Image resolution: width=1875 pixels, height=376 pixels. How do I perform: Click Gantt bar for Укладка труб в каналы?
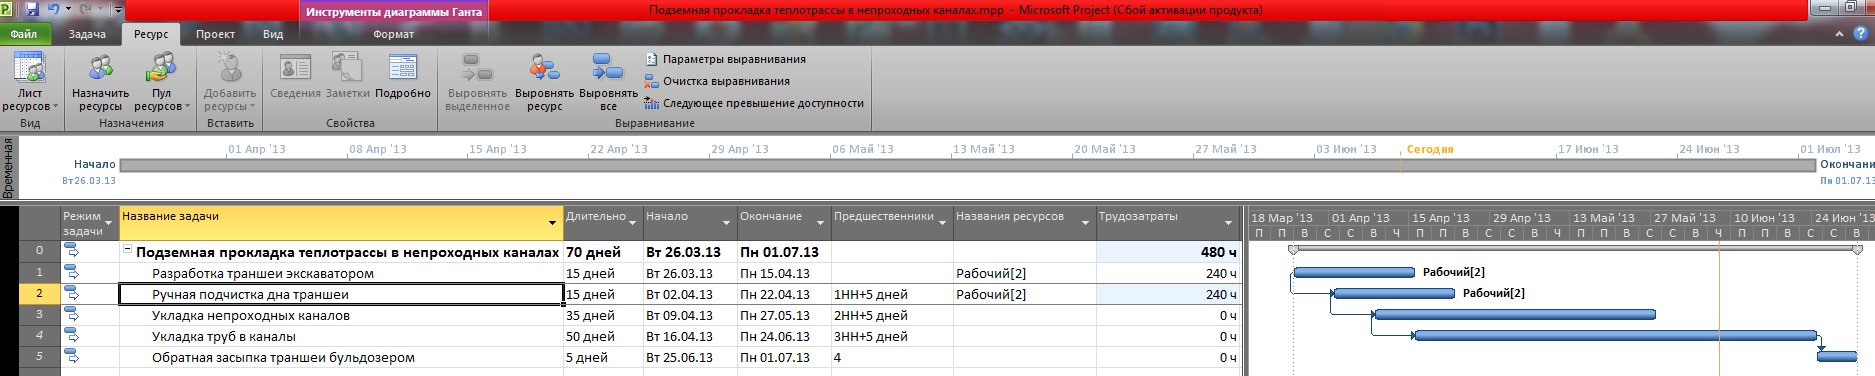1616,335
